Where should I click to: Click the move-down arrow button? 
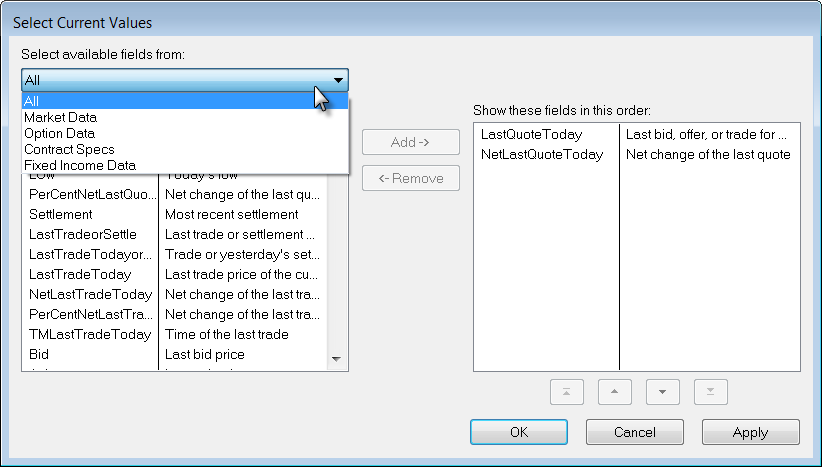click(662, 392)
